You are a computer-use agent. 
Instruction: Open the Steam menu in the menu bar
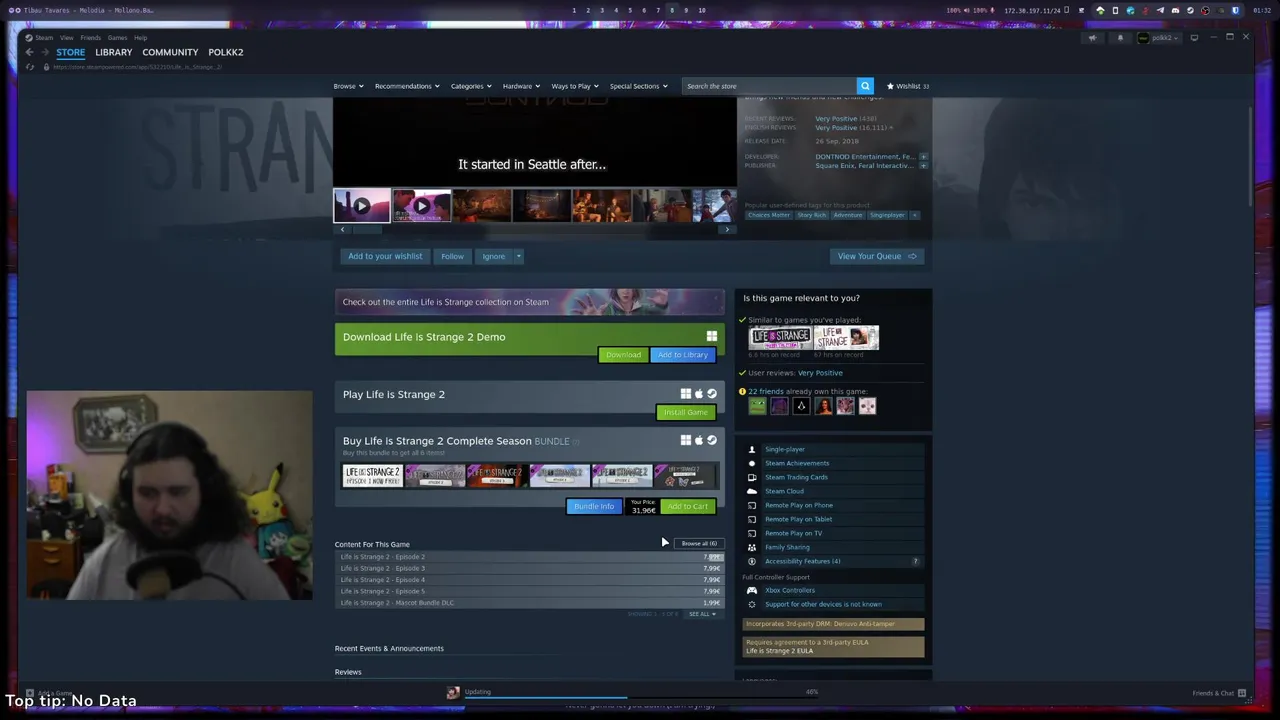44,38
